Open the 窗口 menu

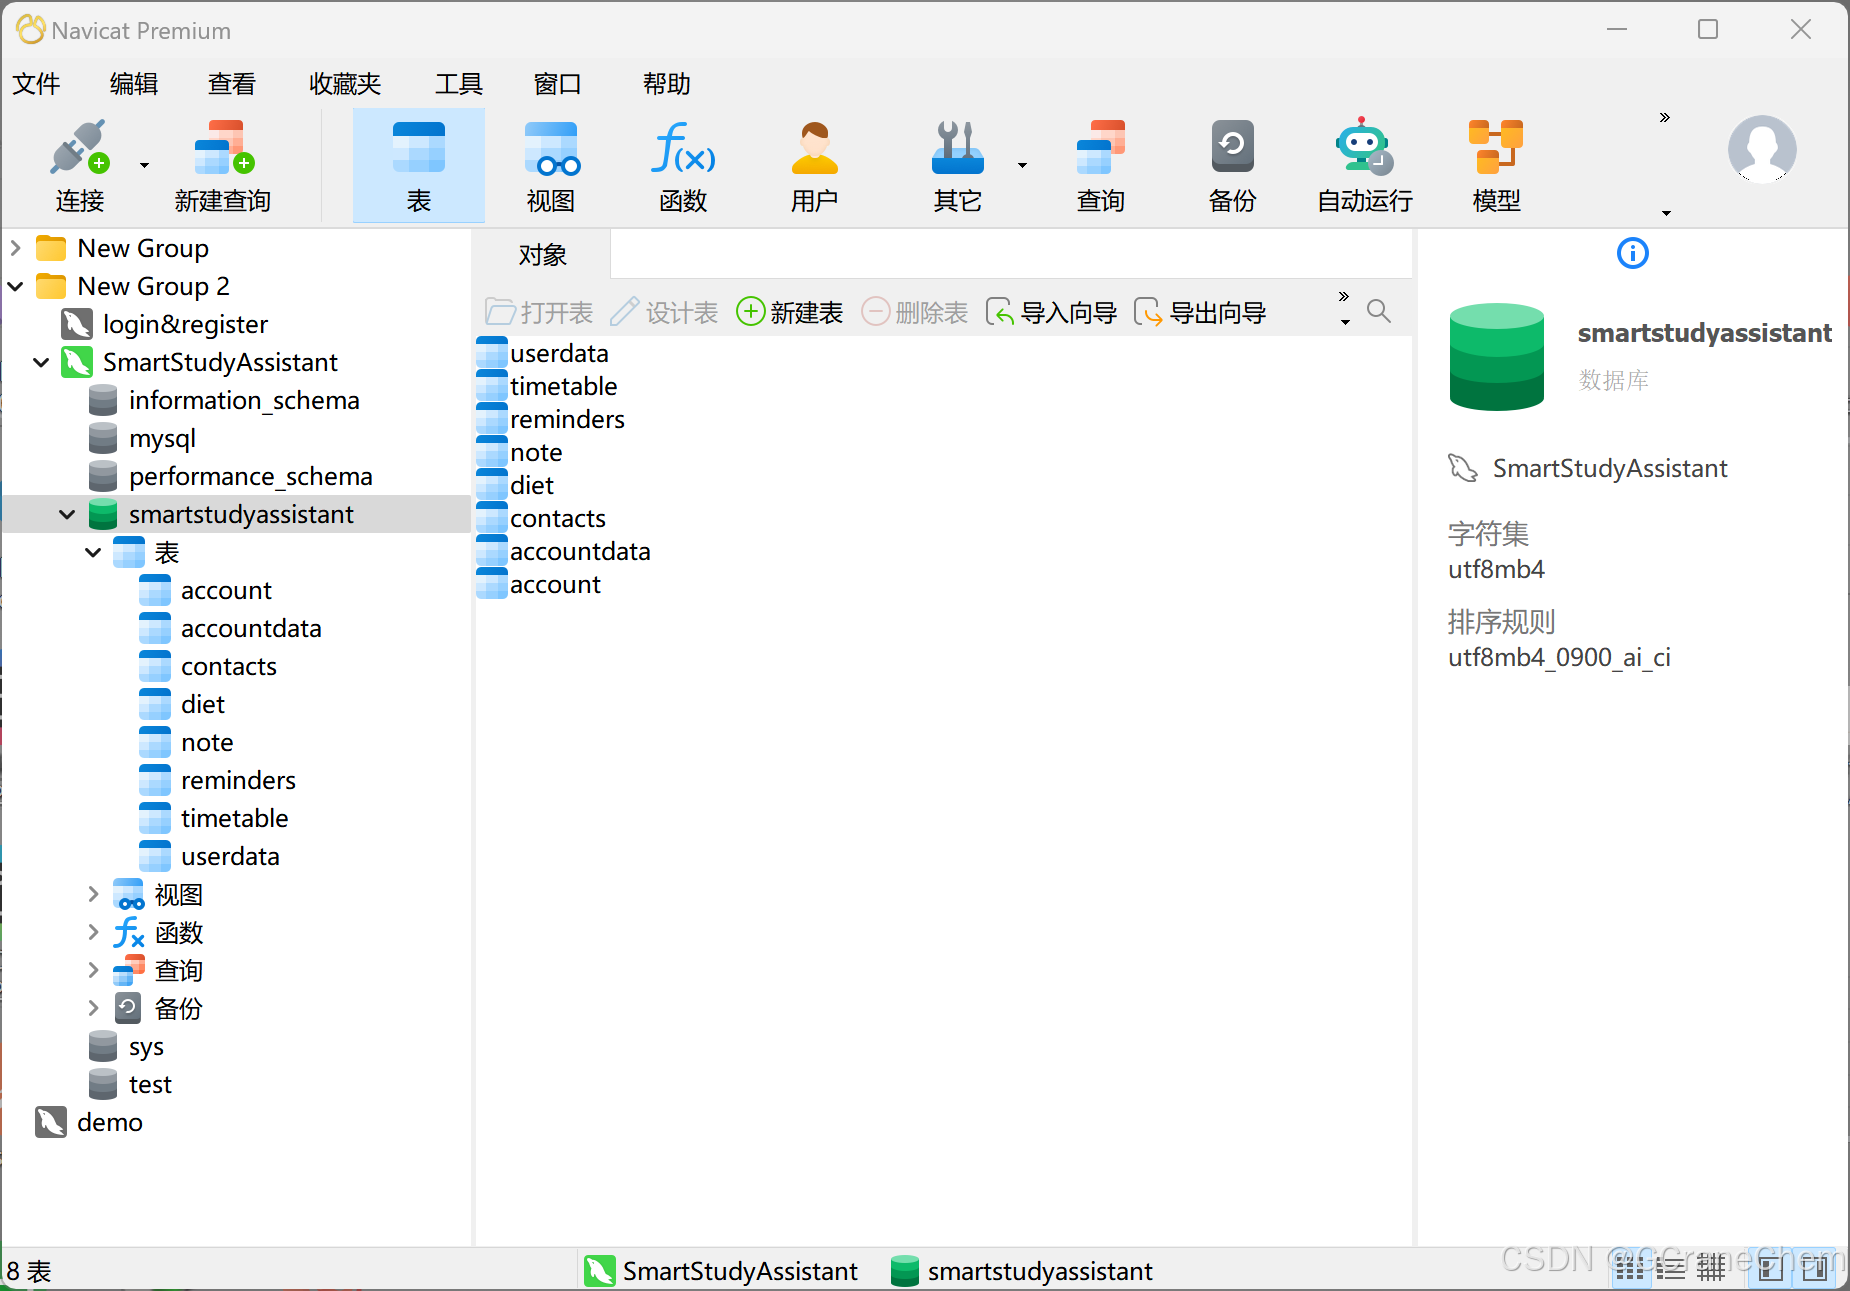[557, 84]
